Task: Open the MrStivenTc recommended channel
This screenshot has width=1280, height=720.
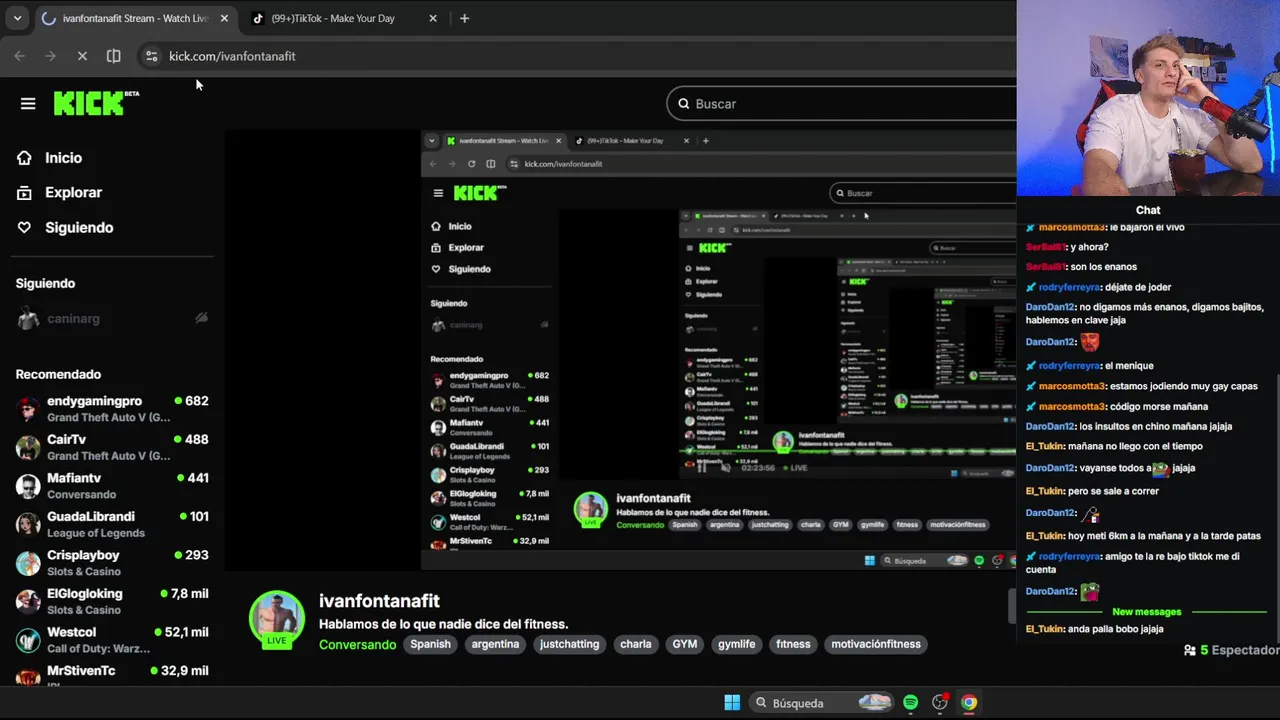Action: (x=112, y=674)
